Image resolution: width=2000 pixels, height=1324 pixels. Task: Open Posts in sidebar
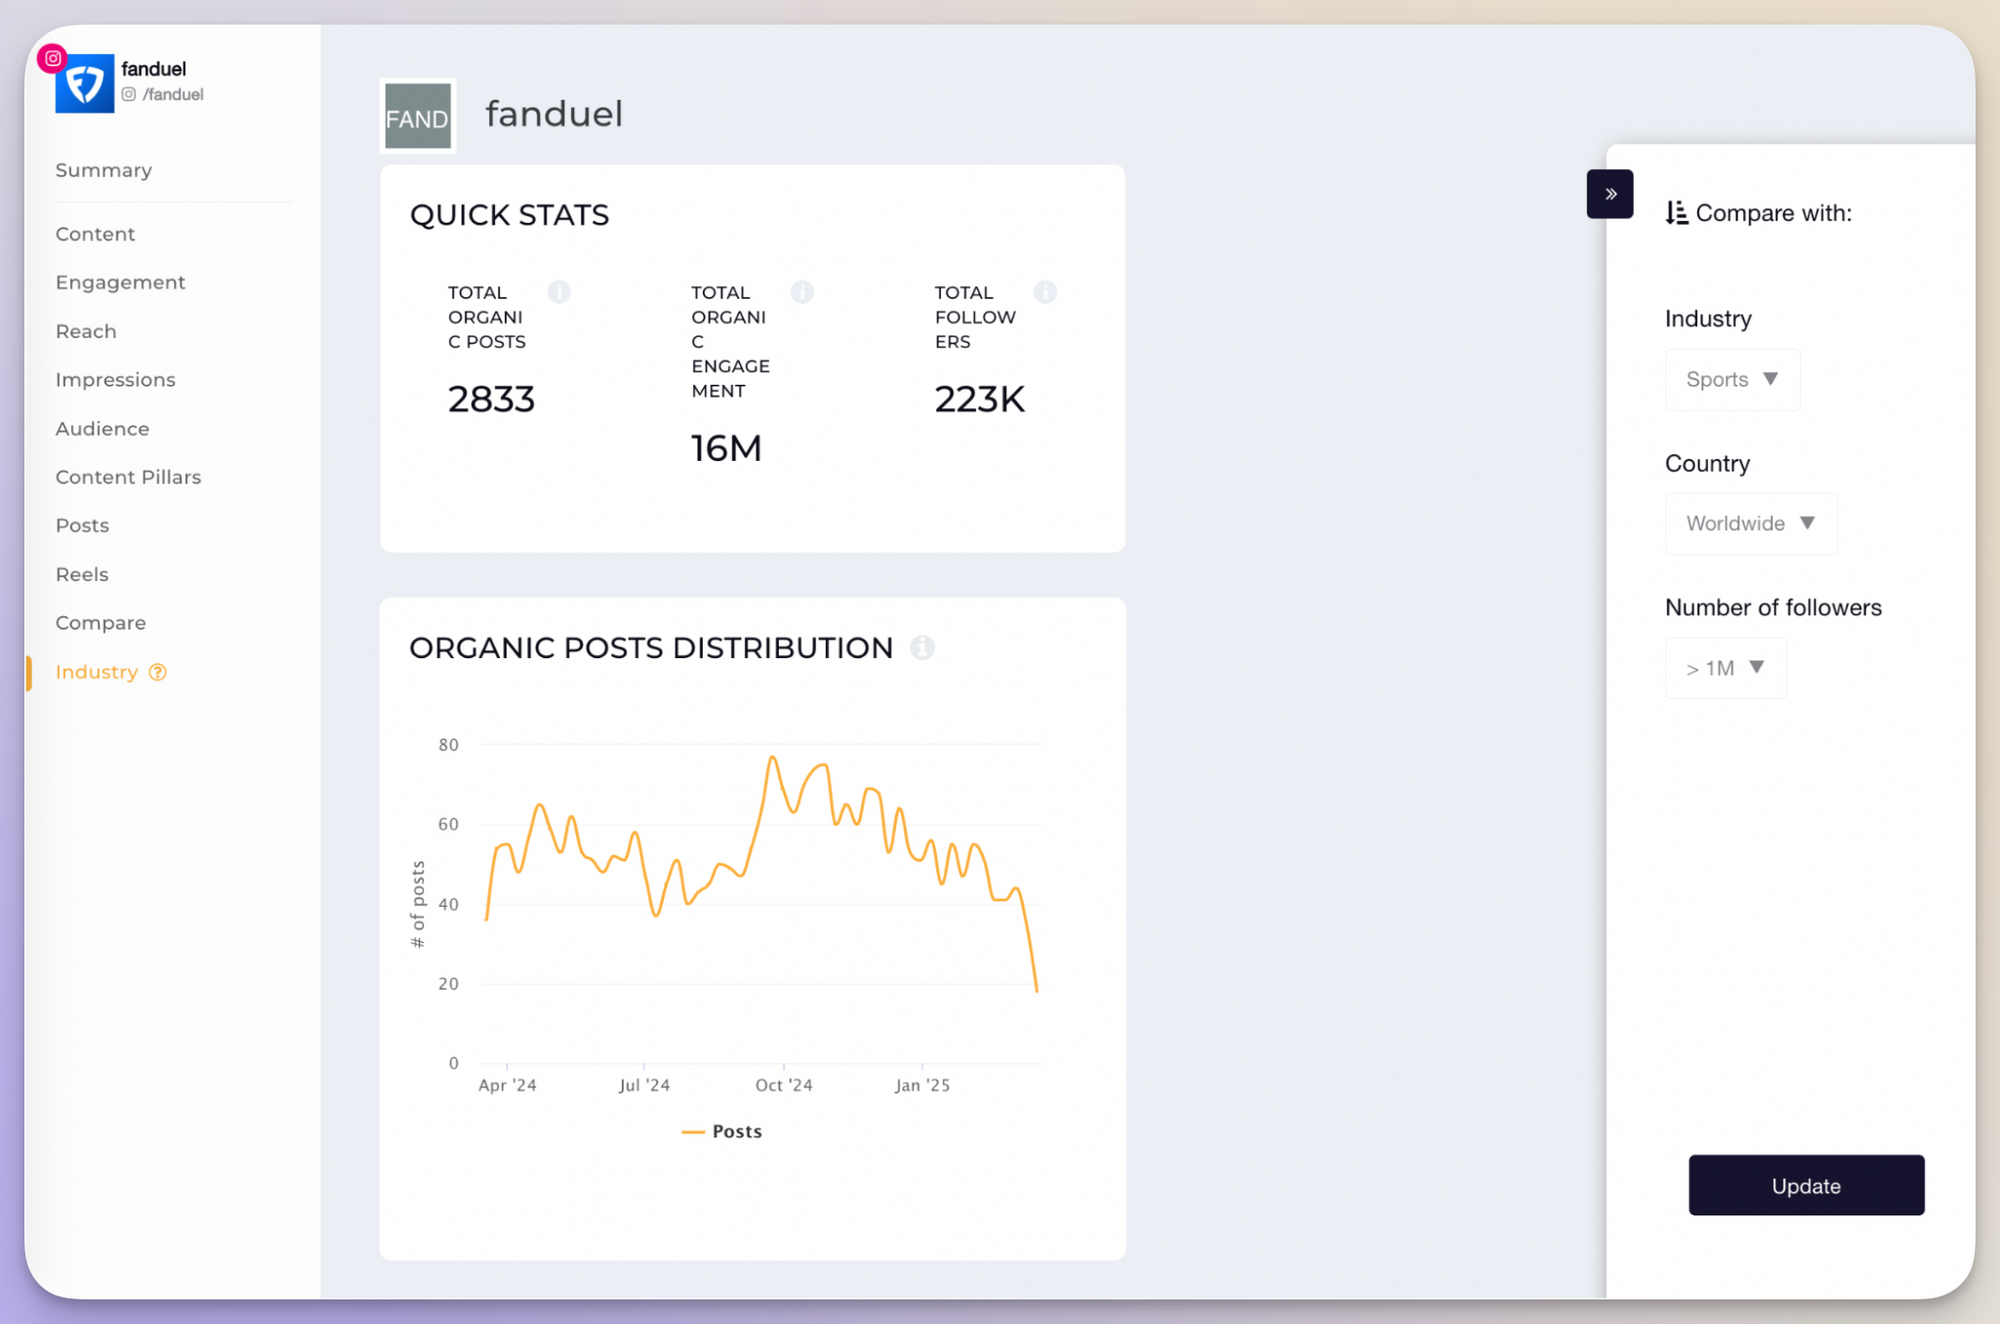pos(82,526)
